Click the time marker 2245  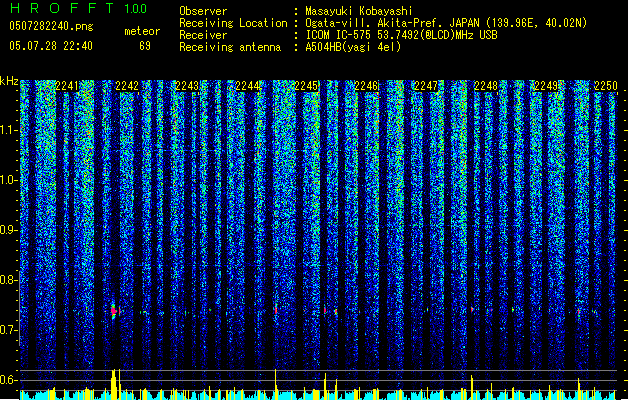point(306,86)
